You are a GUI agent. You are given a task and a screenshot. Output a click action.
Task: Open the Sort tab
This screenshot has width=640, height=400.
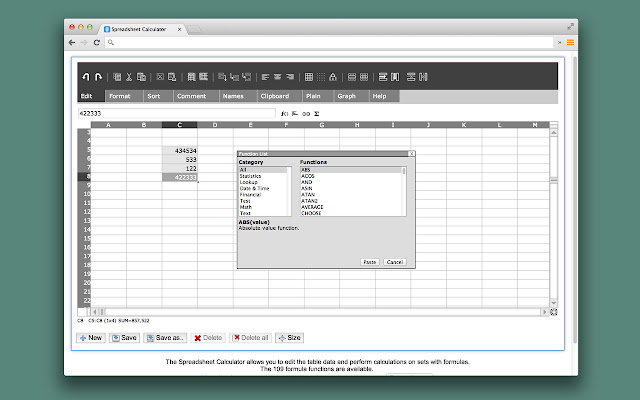pos(158,96)
